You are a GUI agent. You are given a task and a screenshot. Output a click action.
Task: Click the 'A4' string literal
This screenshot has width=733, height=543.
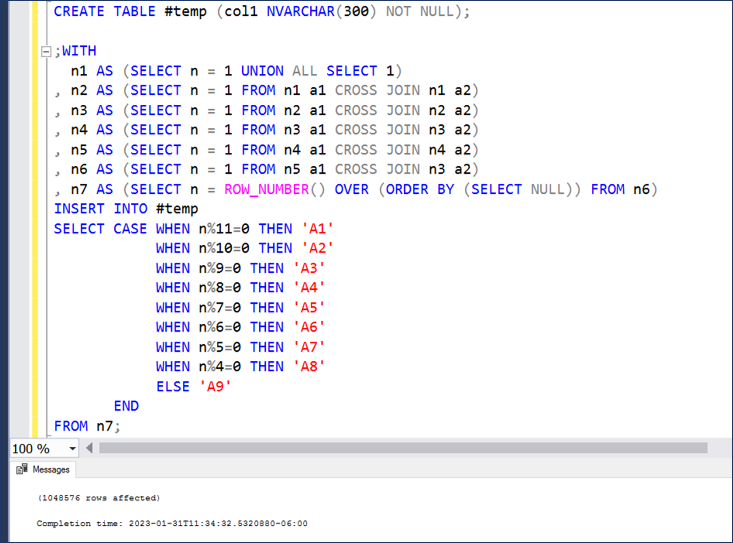tap(309, 287)
